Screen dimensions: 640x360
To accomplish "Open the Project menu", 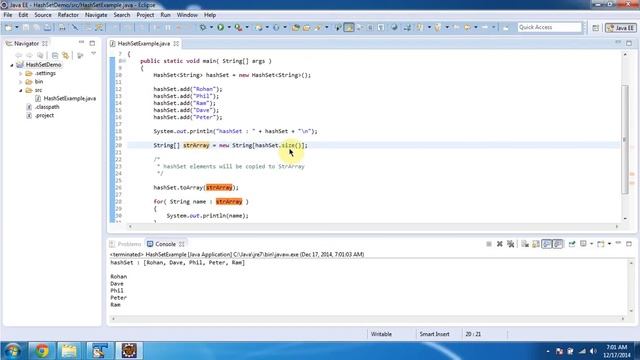I will coord(145,15).
